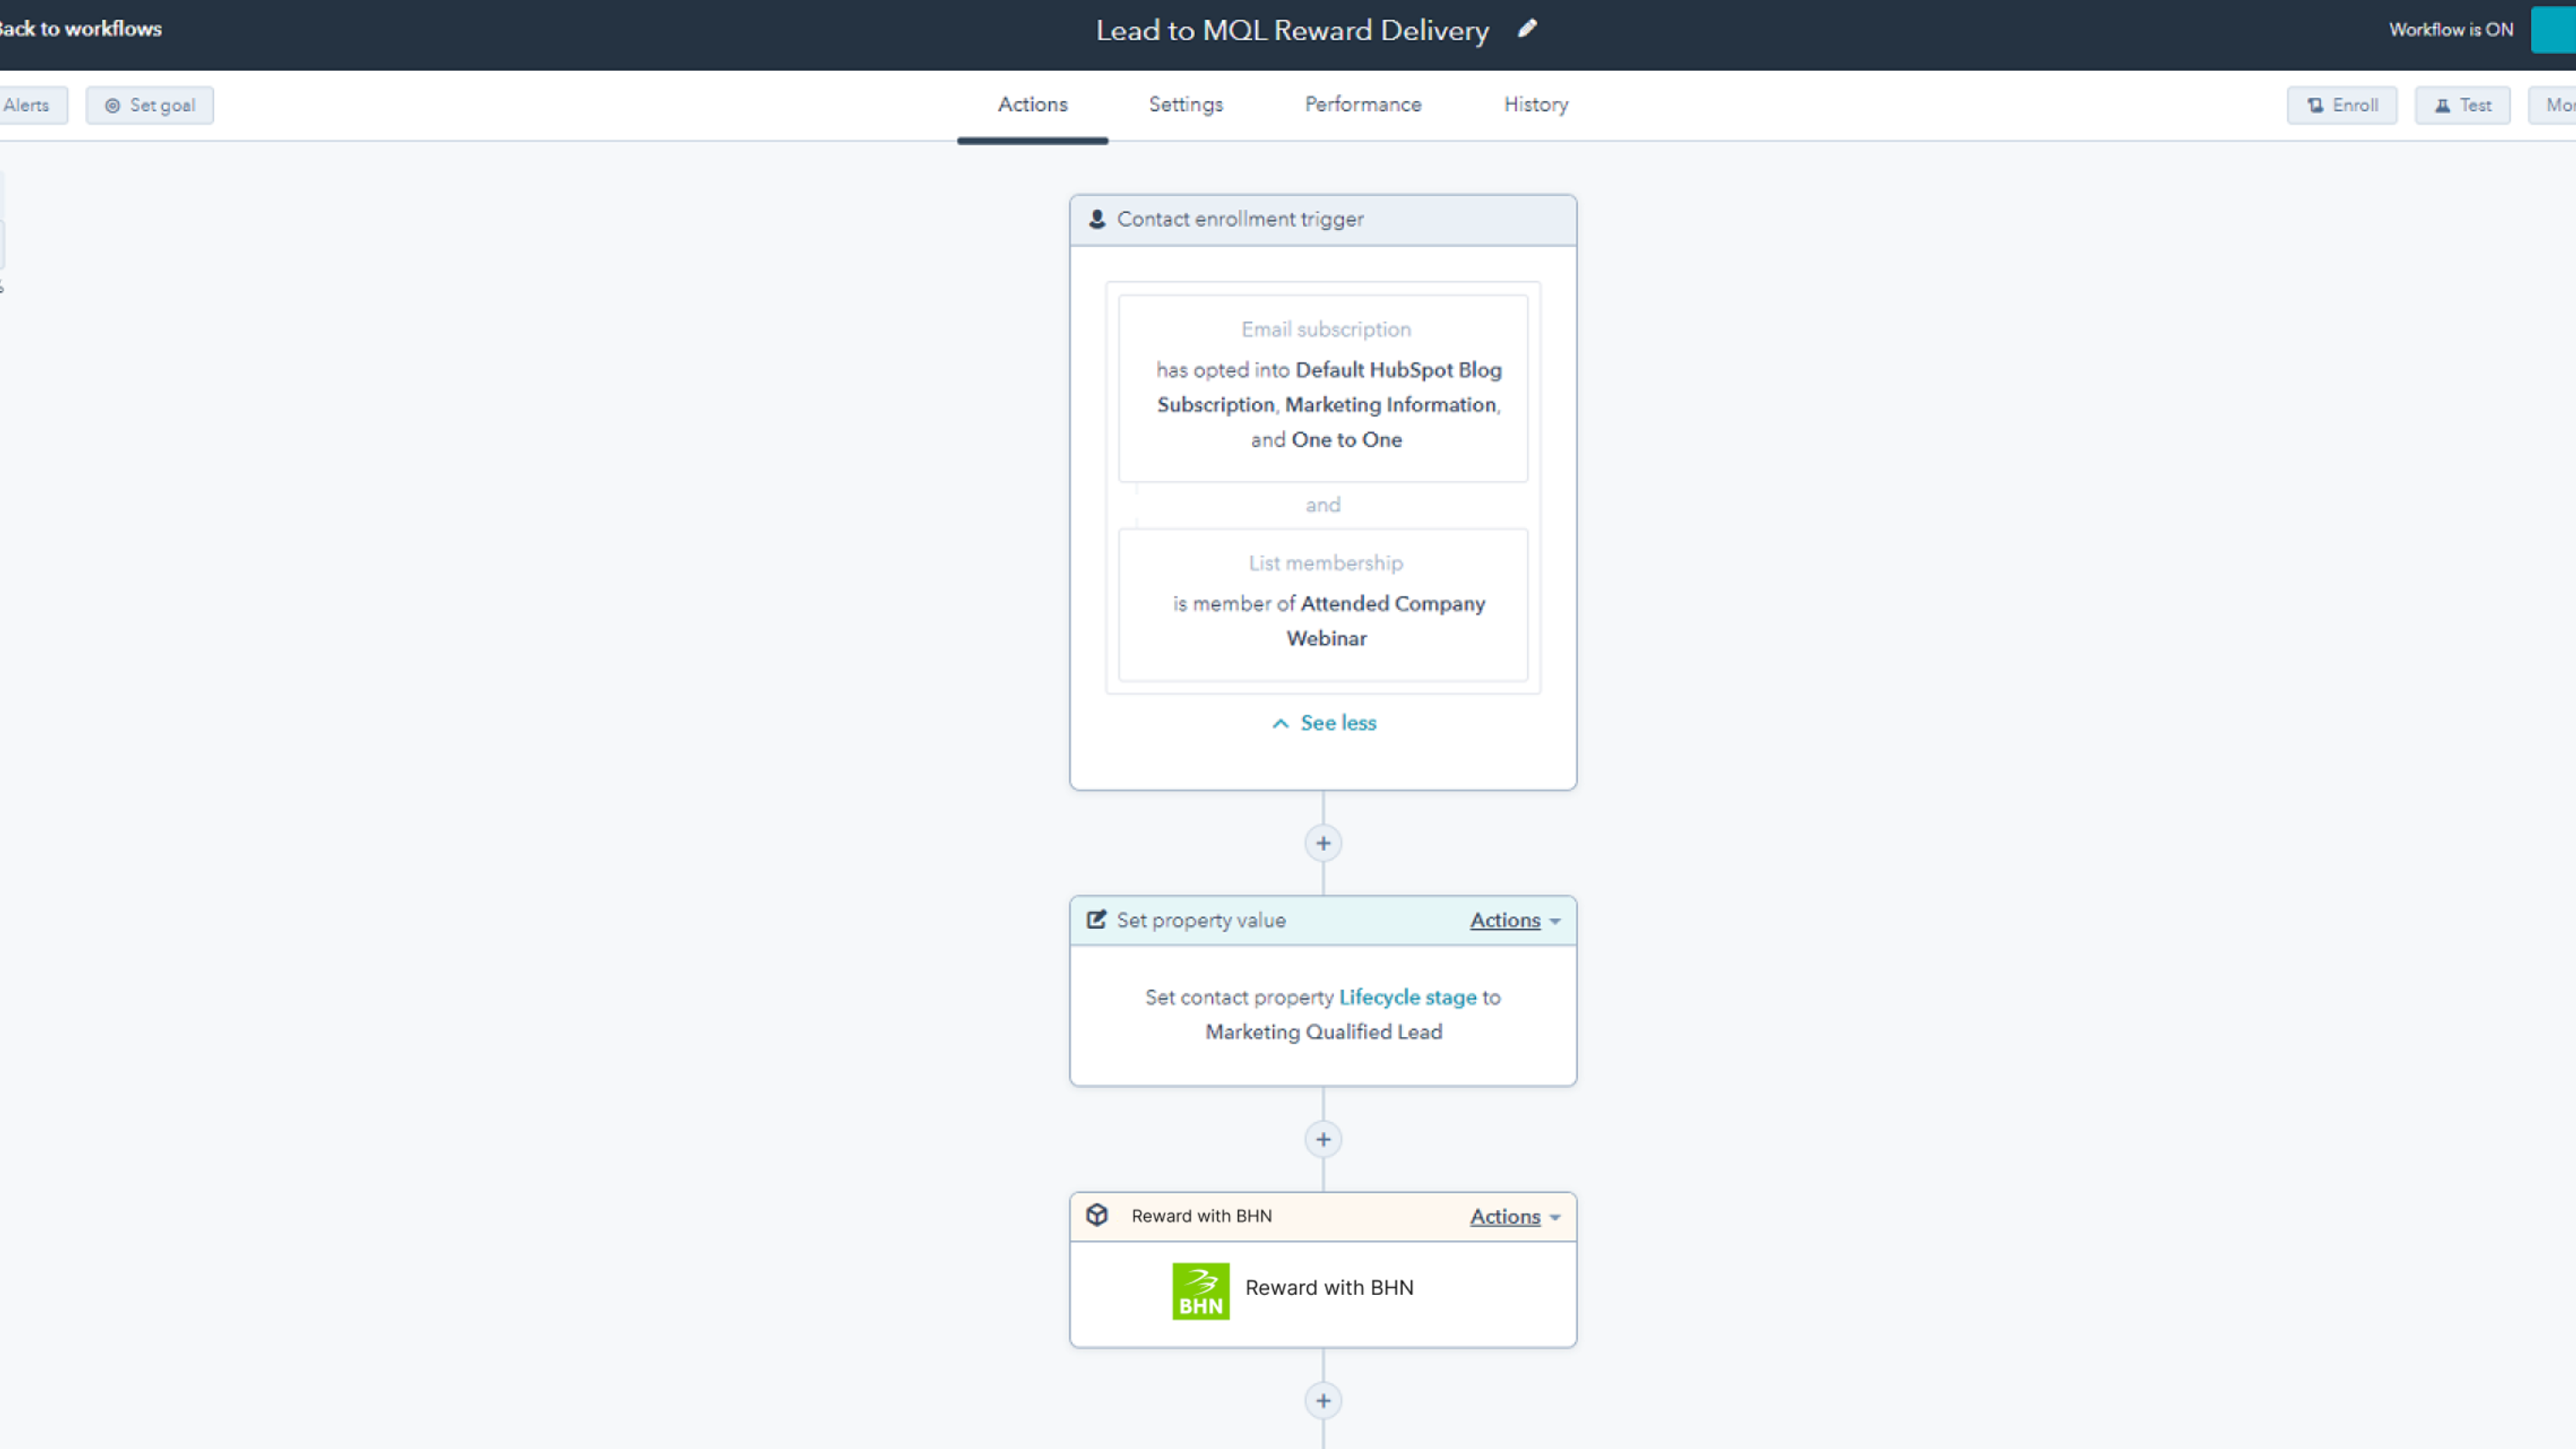Switch to the Performance tab
This screenshot has height=1449, width=2576.
click(x=1362, y=104)
